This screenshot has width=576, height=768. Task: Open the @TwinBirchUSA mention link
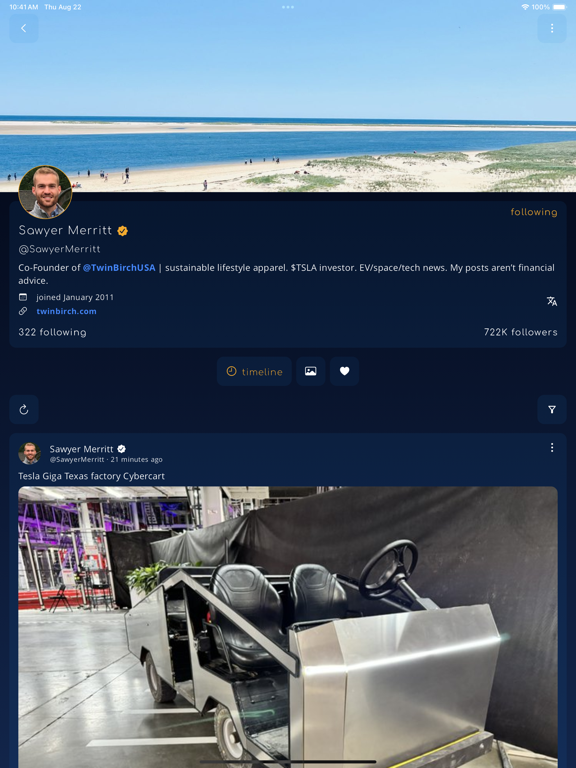(119, 267)
